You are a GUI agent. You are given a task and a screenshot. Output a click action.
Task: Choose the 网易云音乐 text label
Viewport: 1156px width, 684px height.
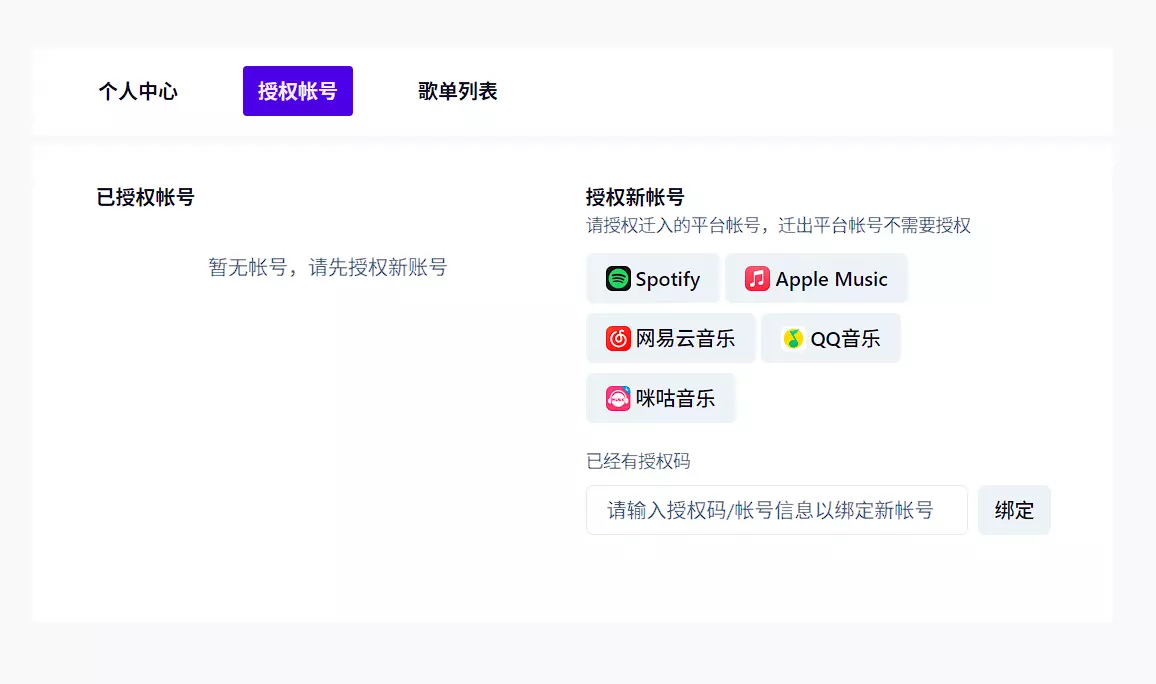[685, 339]
